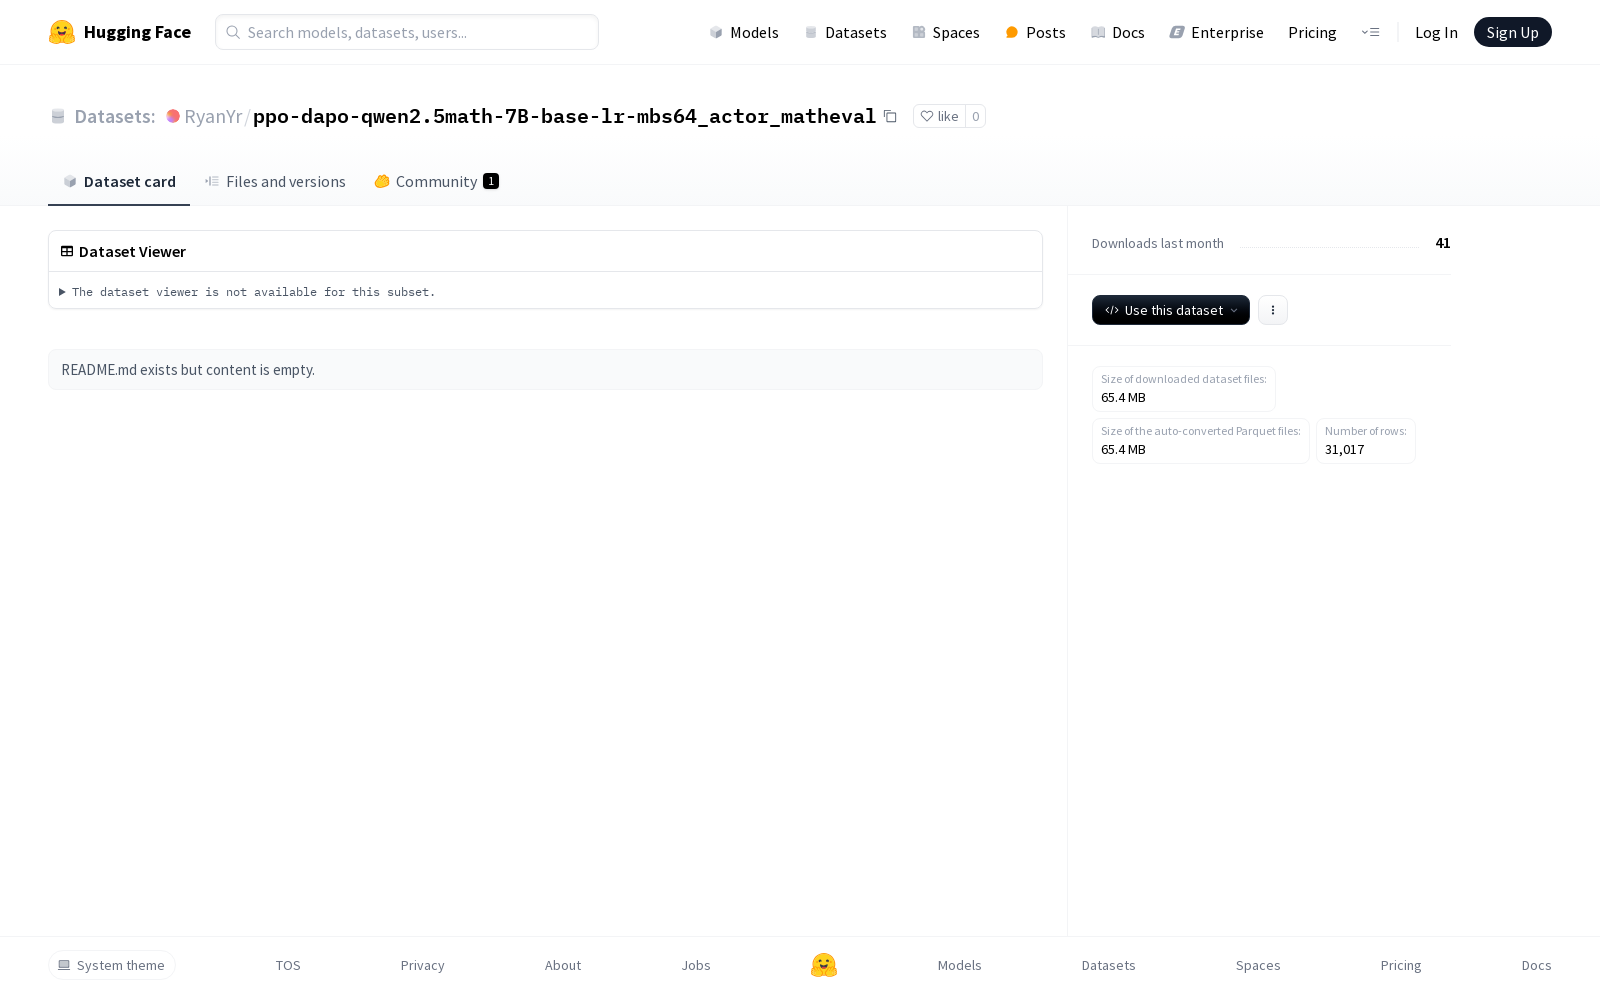Open the Pricing footer link
Screen dimensions: 1600x1000
(1401, 965)
